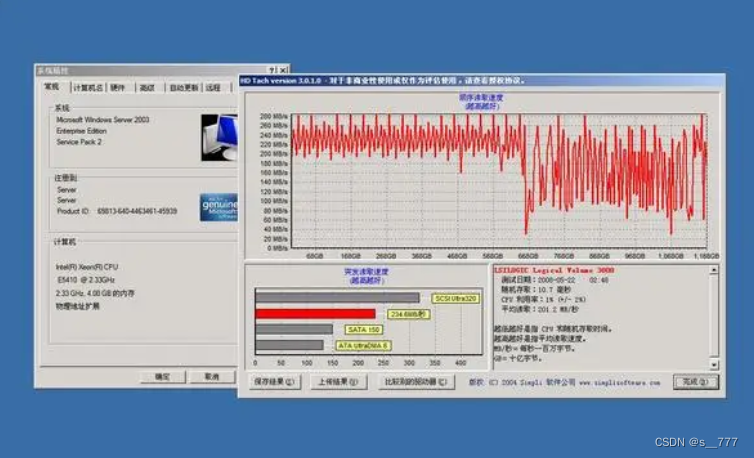Click the red burst speed bar
Image resolution: width=754 pixels, height=458 pixels.
(315, 314)
